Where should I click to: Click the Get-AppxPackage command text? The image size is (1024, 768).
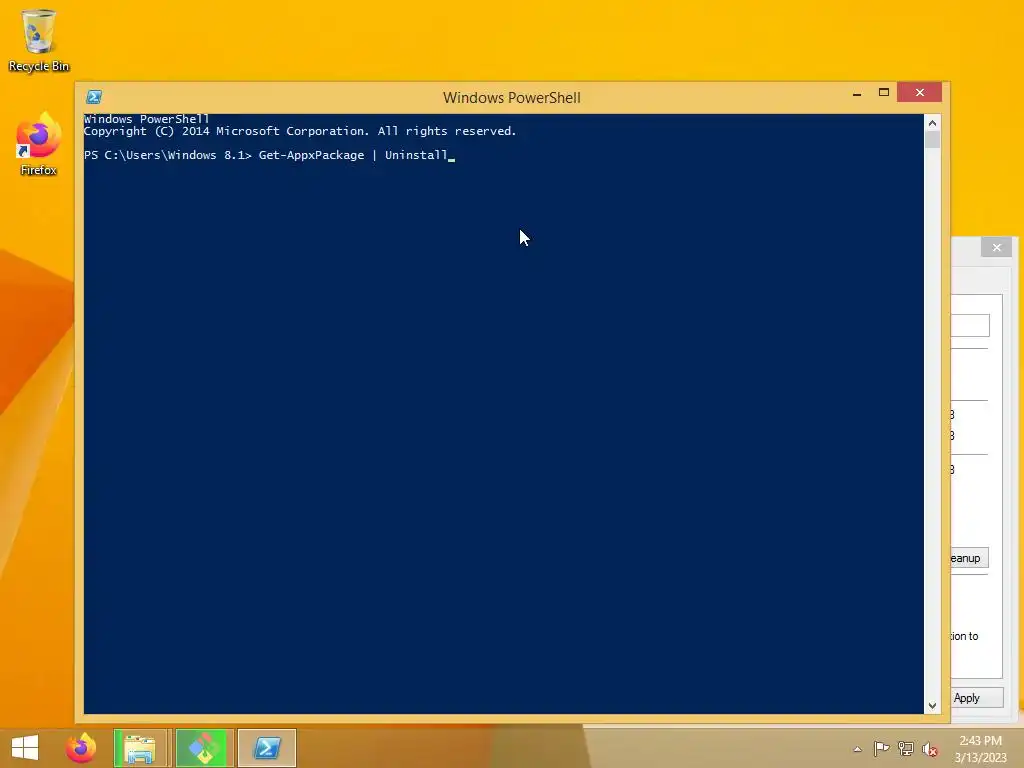coord(312,155)
